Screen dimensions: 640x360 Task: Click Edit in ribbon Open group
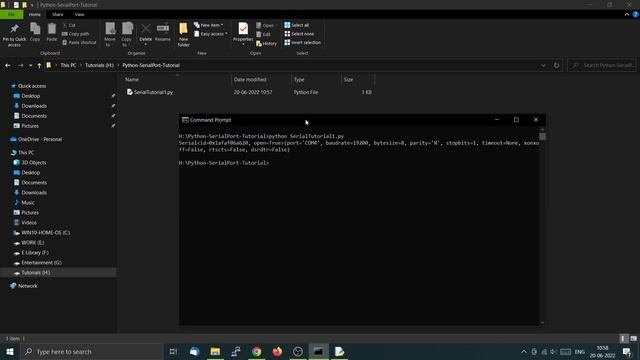point(263,34)
